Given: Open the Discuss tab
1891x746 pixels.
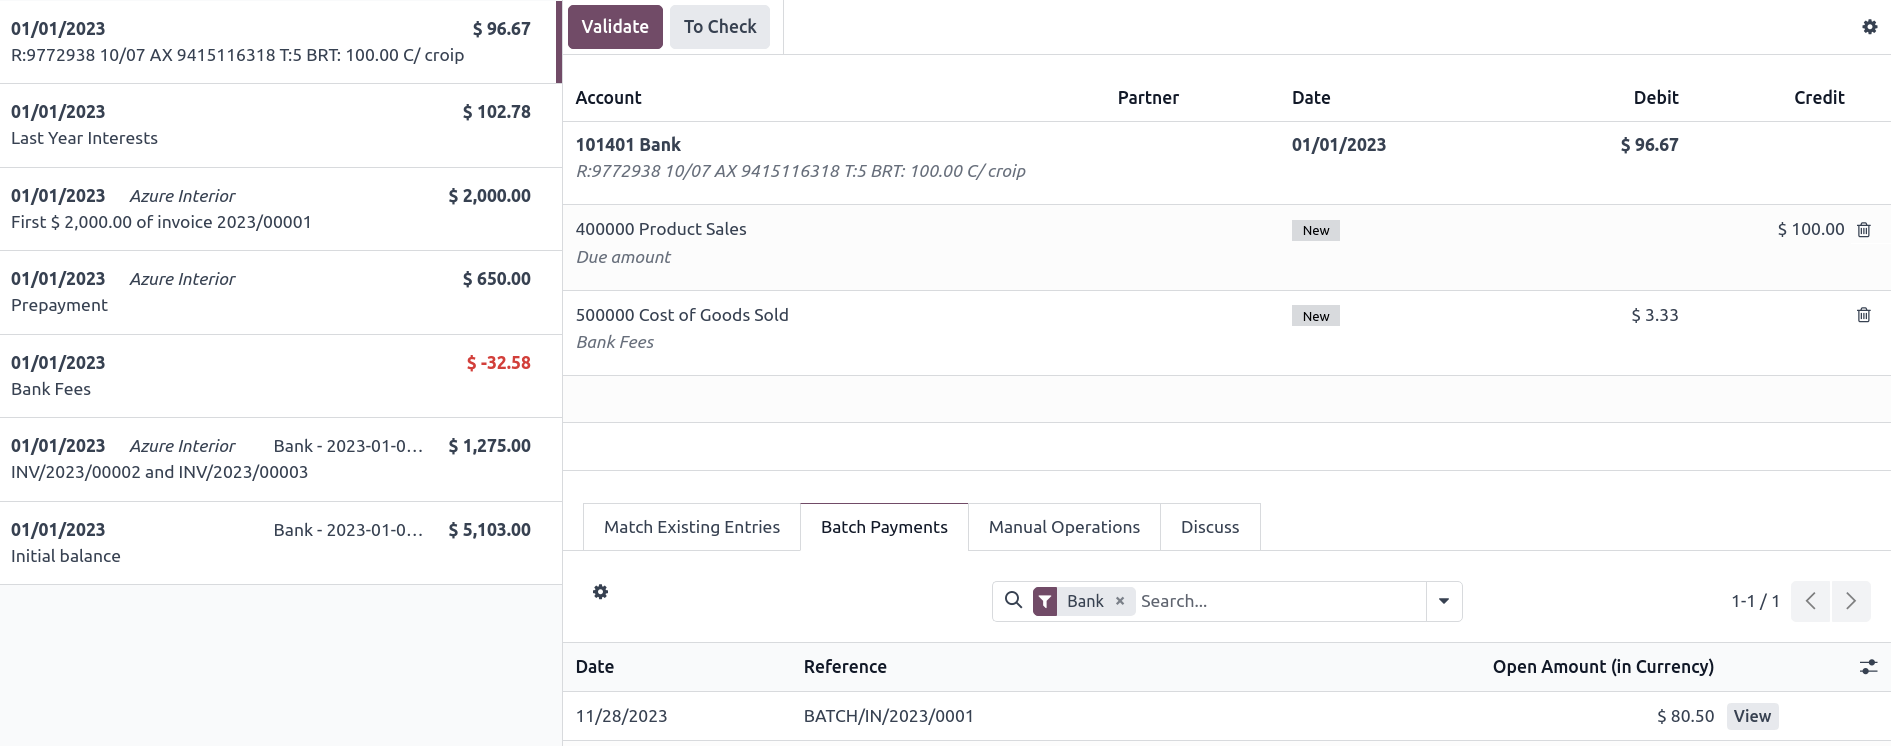Looking at the screenshot, I should point(1210,526).
